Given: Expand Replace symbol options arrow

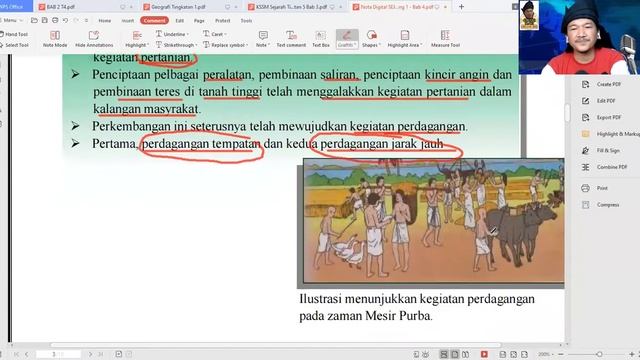Looking at the screenshot, I should 247,45.
